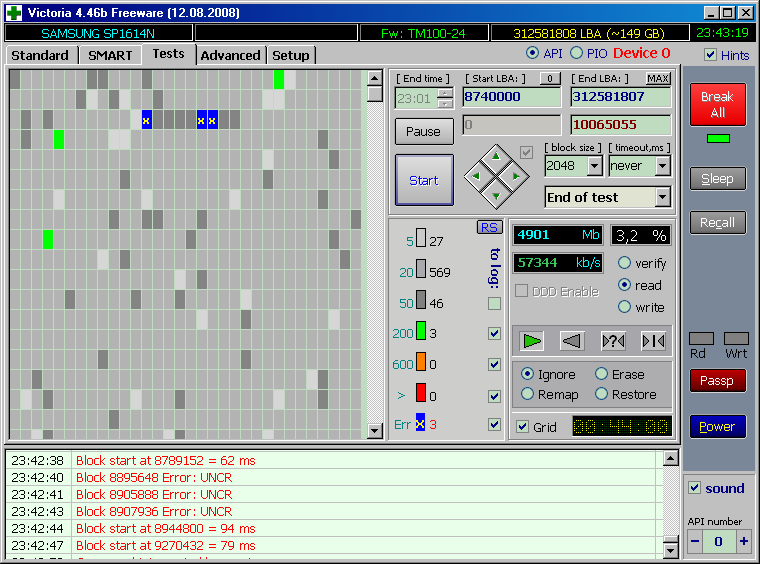Toggle the Grid checkbox
This screenshot has width=760, height=564.
coord(522,427)
